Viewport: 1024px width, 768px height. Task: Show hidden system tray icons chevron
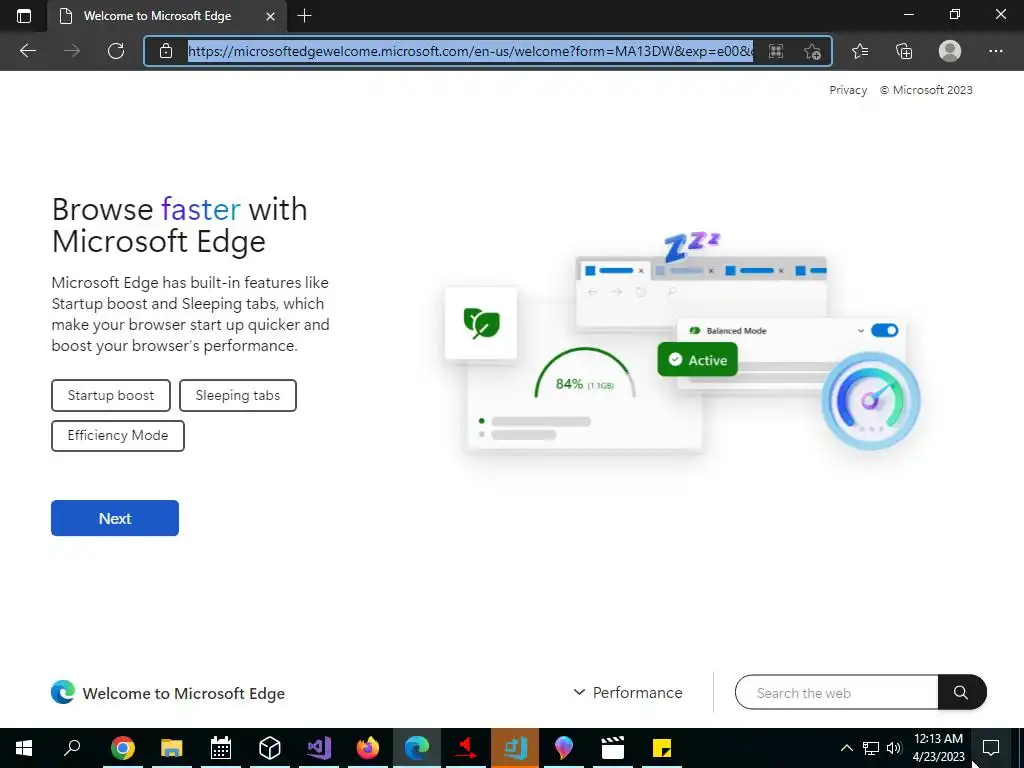point(846,748)
